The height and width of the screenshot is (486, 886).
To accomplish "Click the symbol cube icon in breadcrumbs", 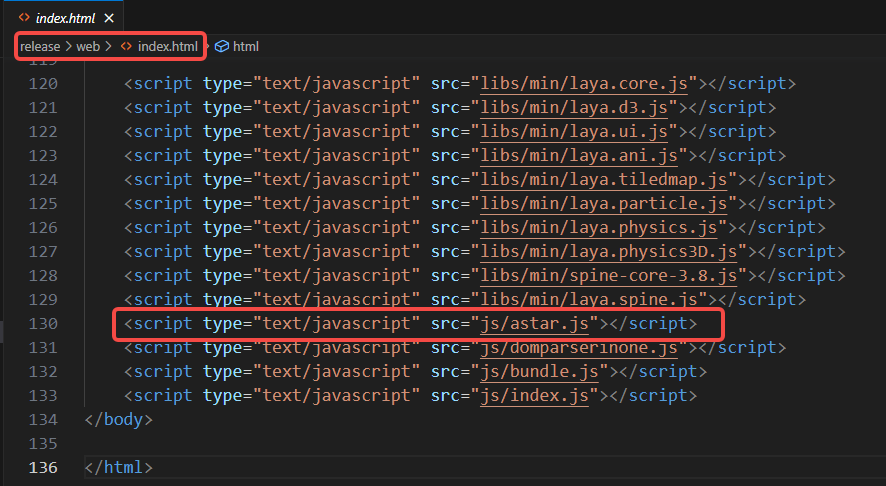I will (x=222, y=46).
